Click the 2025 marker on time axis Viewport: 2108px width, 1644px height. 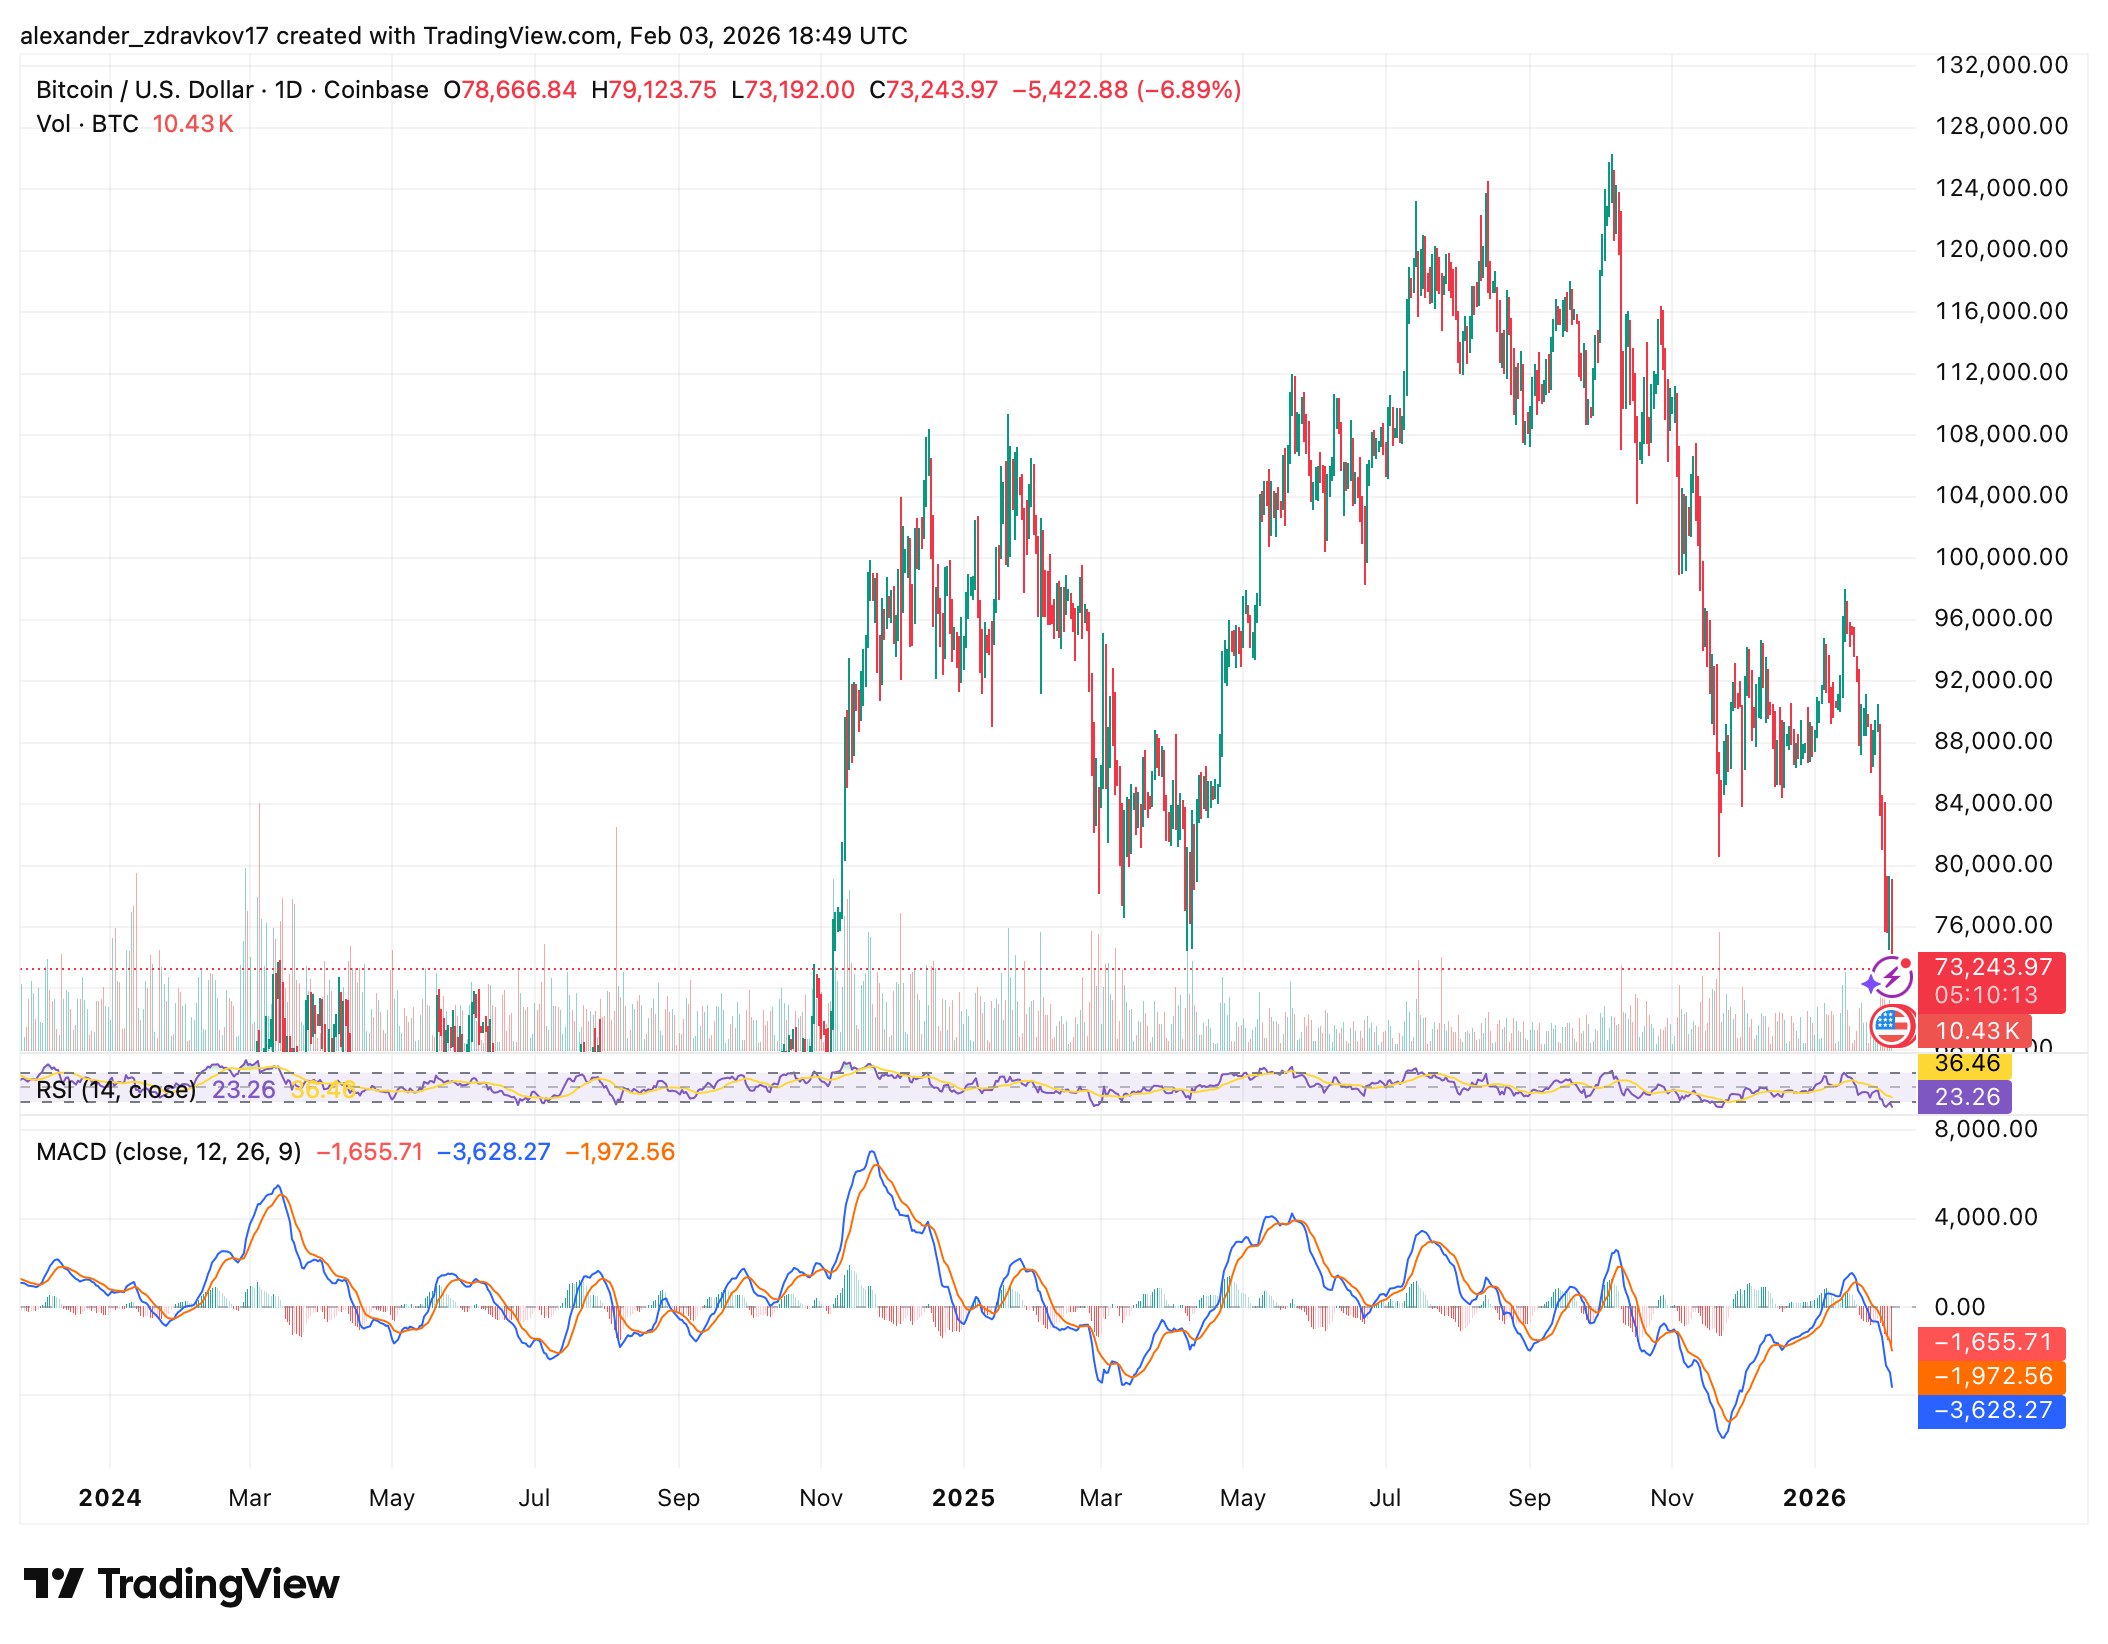pyautogui.click(x=963, y=1498)
